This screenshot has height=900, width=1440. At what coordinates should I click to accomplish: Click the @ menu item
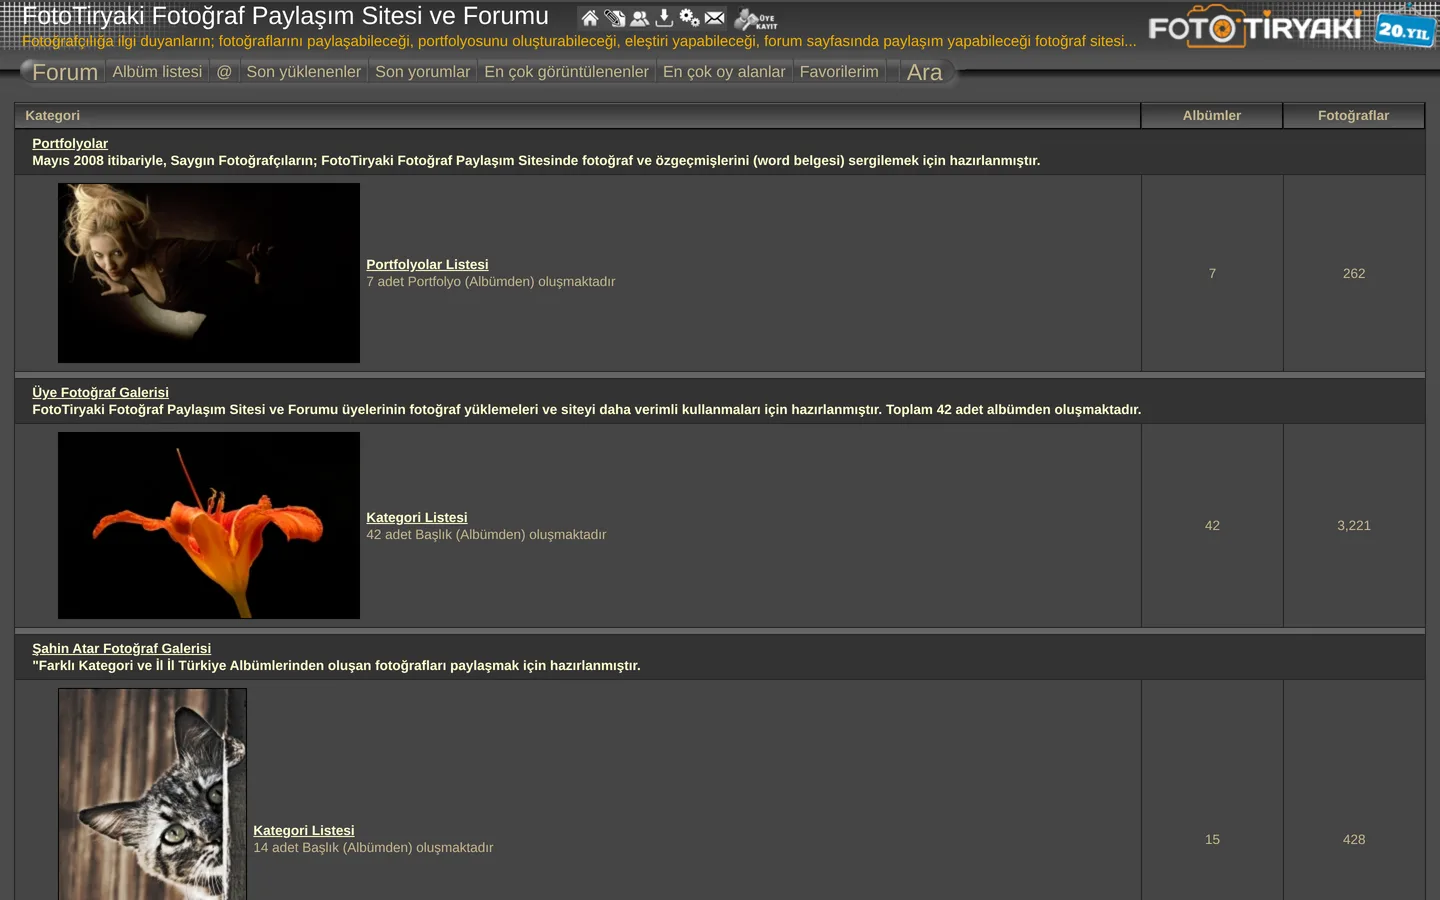click(224, 72)
